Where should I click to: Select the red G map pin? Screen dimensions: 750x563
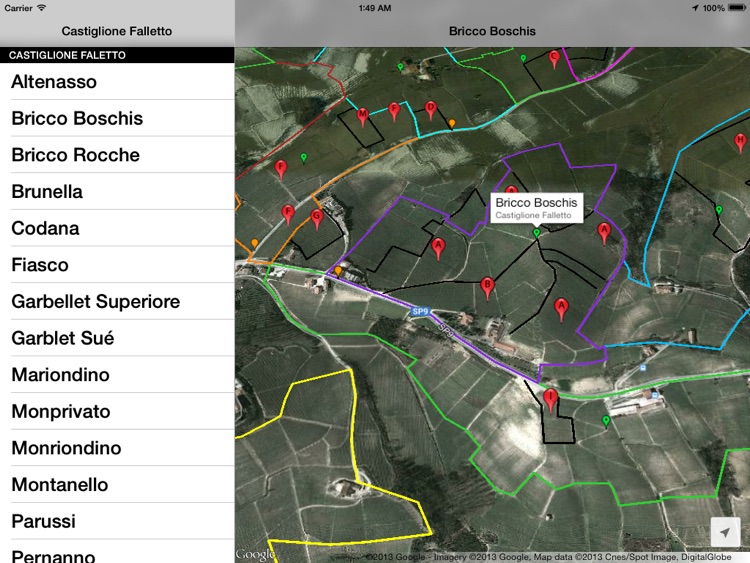[x=317, y=219]
